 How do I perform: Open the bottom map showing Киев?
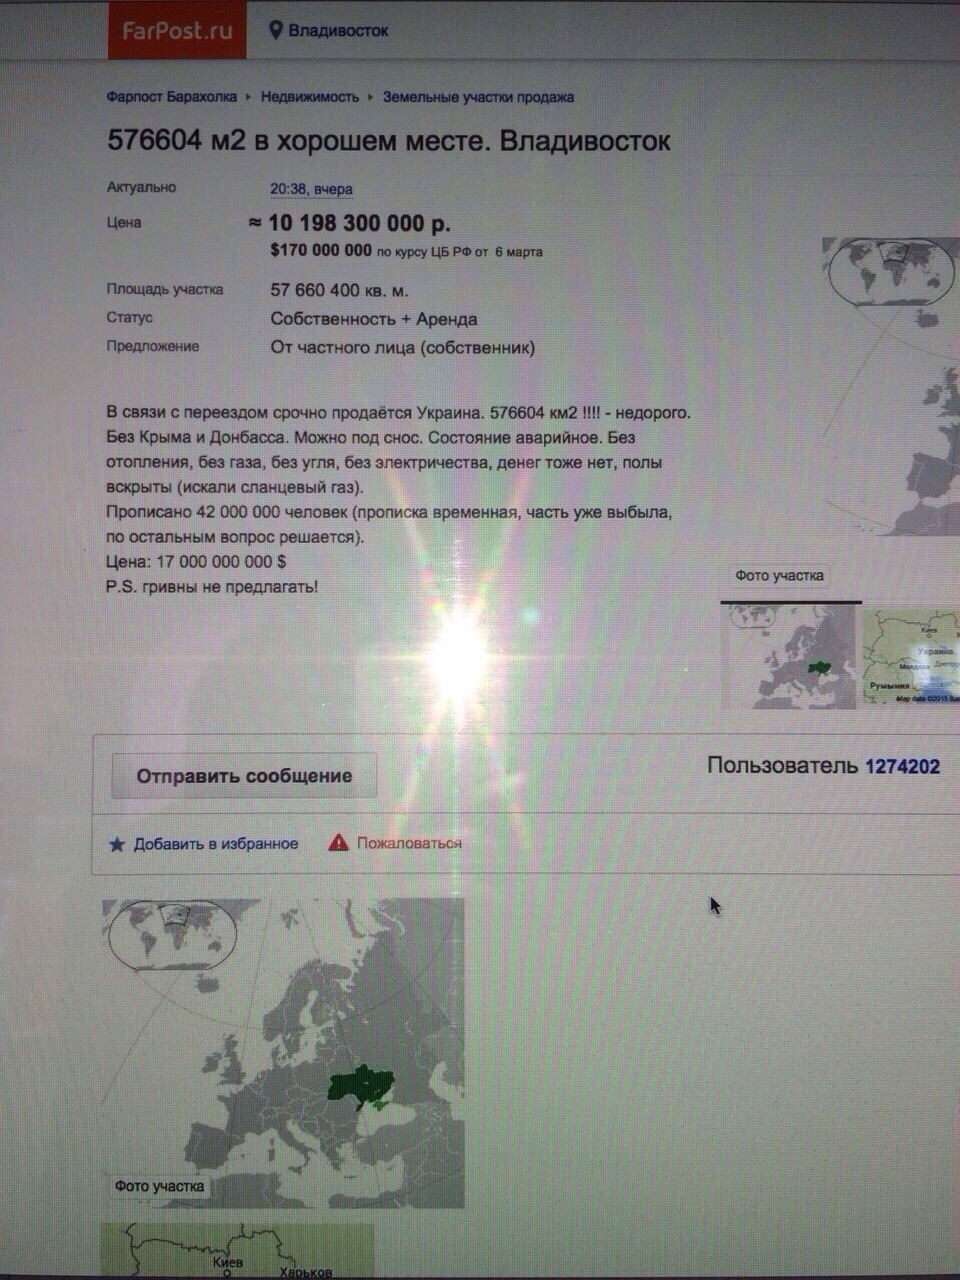[238, 1250]
